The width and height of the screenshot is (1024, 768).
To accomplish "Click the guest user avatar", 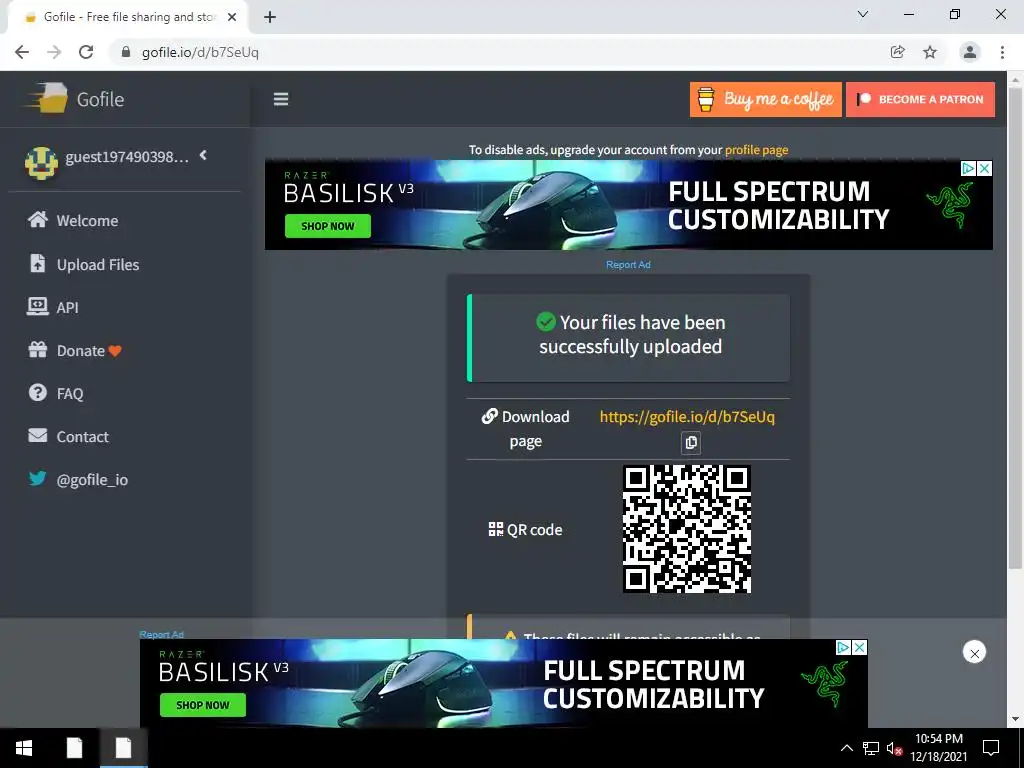I will (x=41, y=163).
